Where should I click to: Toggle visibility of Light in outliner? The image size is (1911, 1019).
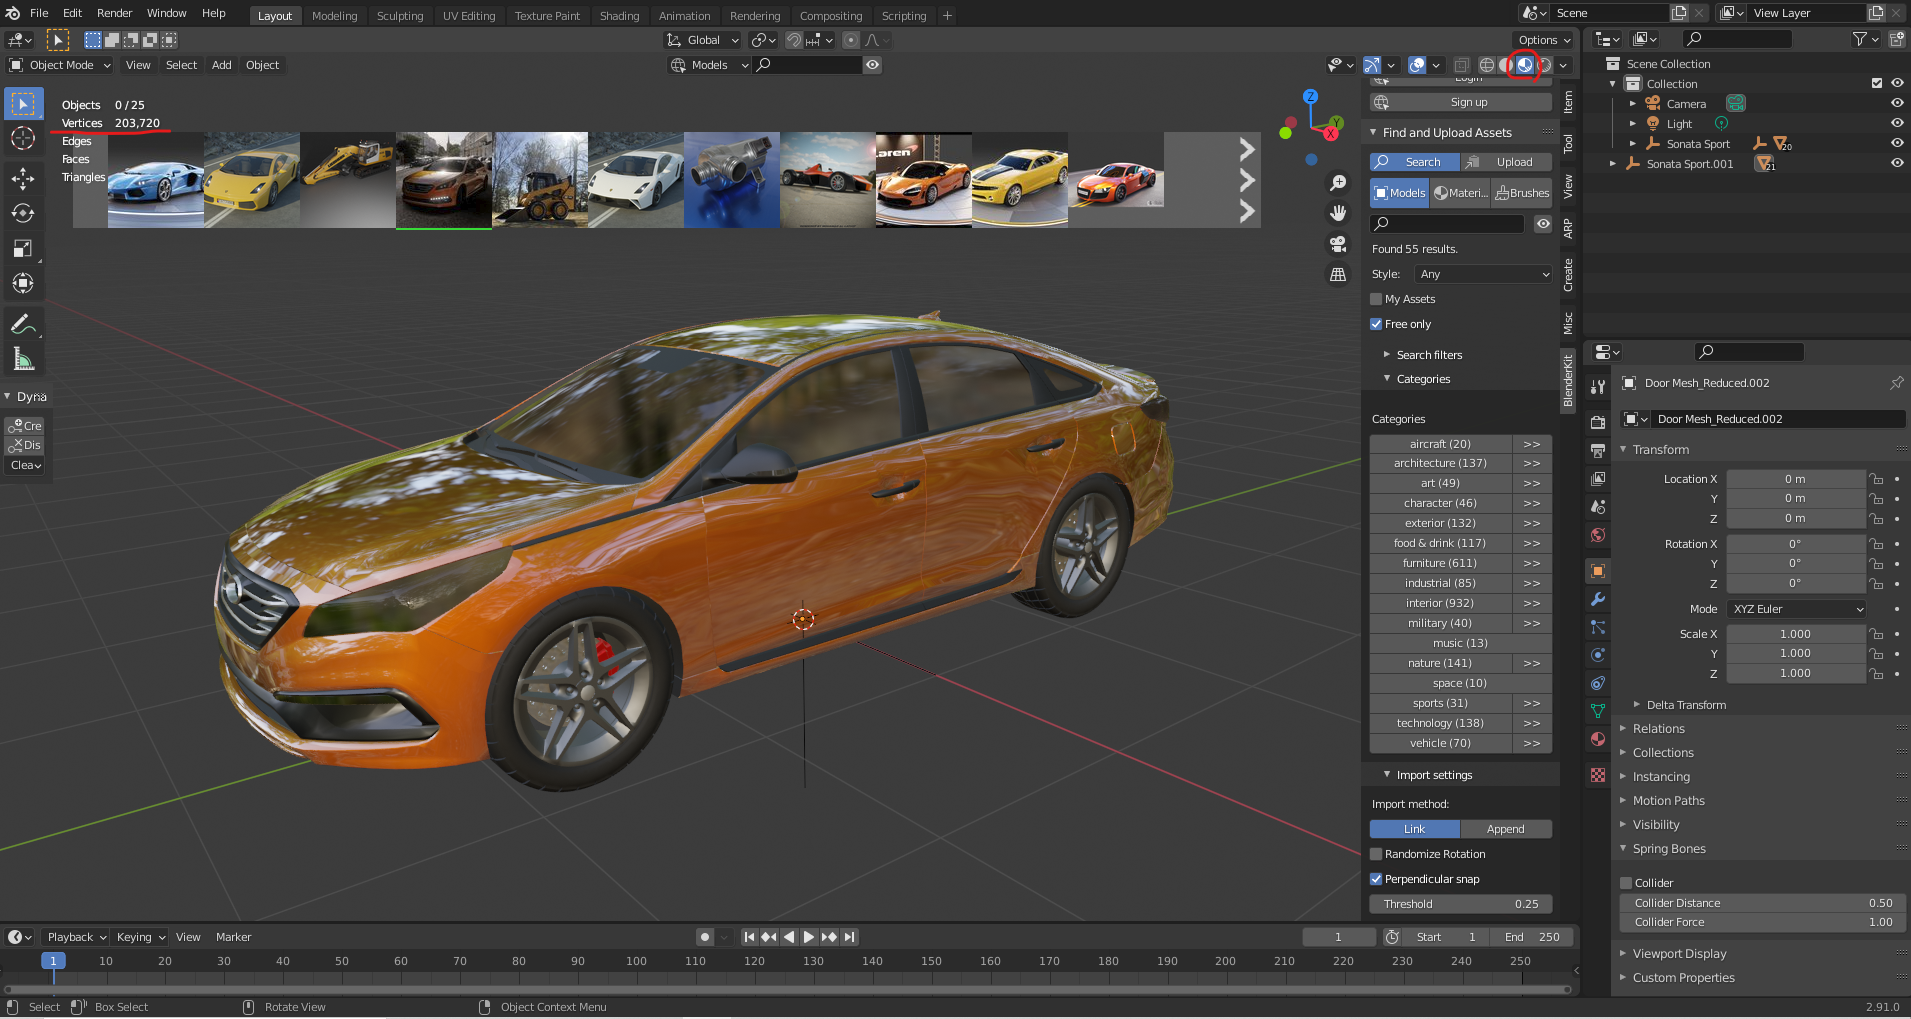tap(1897, 123)
